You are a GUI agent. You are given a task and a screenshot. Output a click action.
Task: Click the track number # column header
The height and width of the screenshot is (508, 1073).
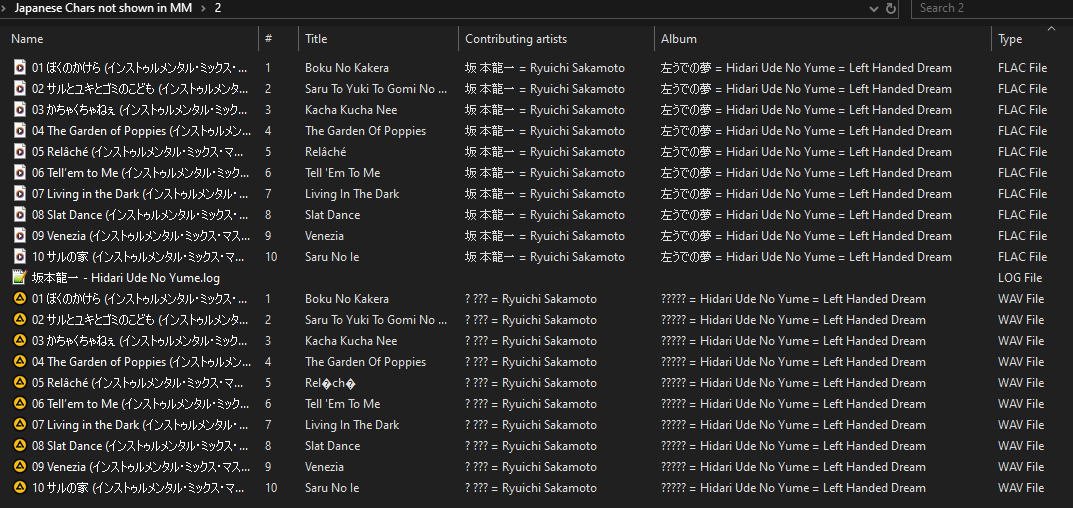(x=268, y=39)
